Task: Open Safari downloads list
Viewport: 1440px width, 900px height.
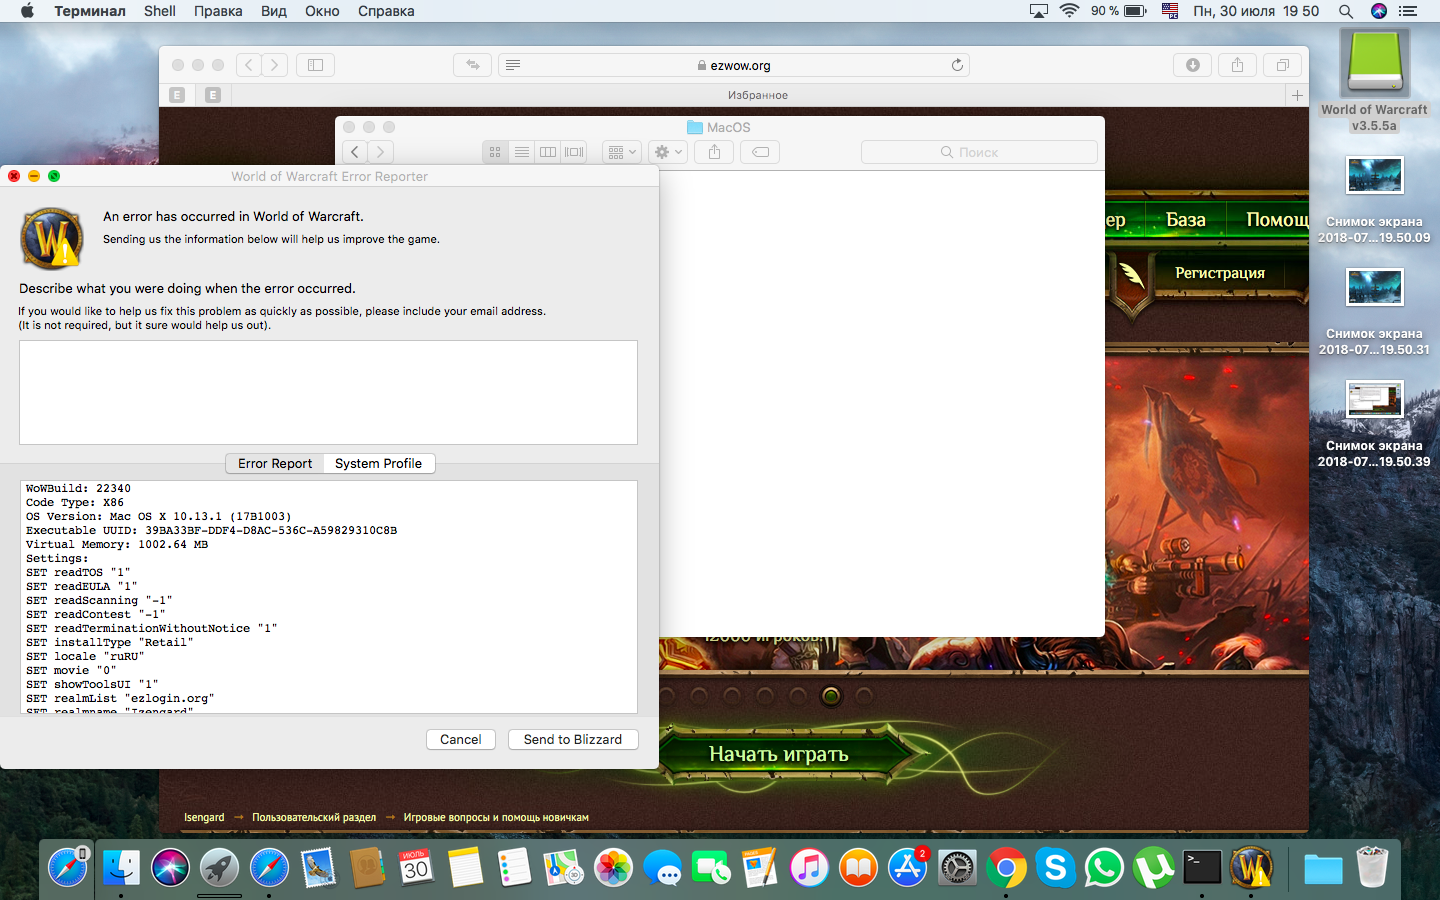Action: coord(1192,65)
